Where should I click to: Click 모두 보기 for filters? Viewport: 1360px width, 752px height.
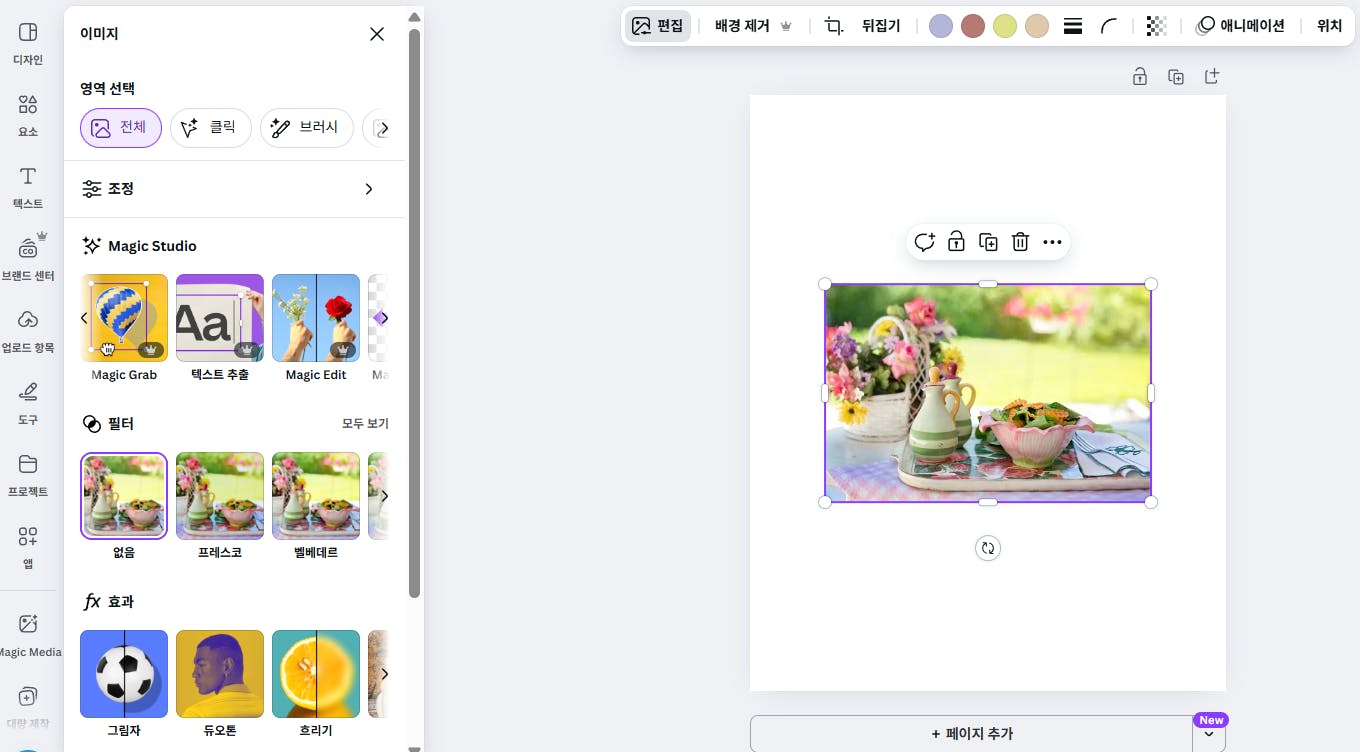[x=365, y=424]
